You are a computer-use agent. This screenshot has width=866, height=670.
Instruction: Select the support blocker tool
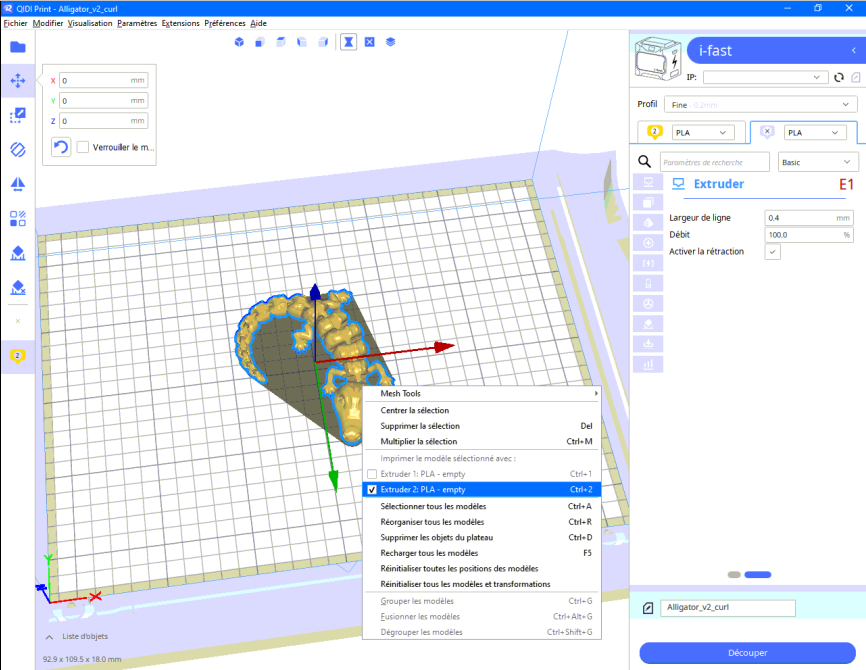[18, 253]
